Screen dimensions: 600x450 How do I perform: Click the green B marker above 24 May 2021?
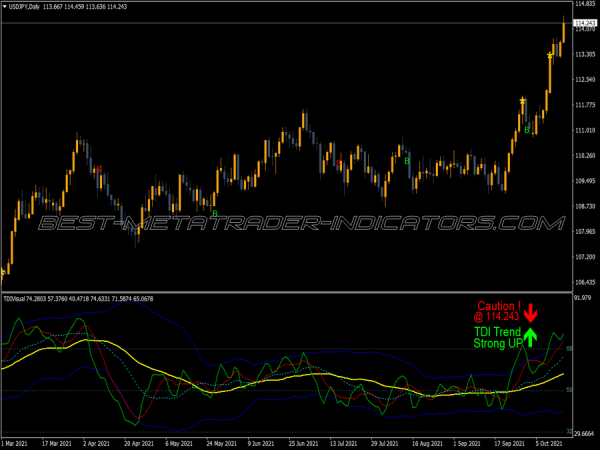pyautogui.click(x=214, y=212)
